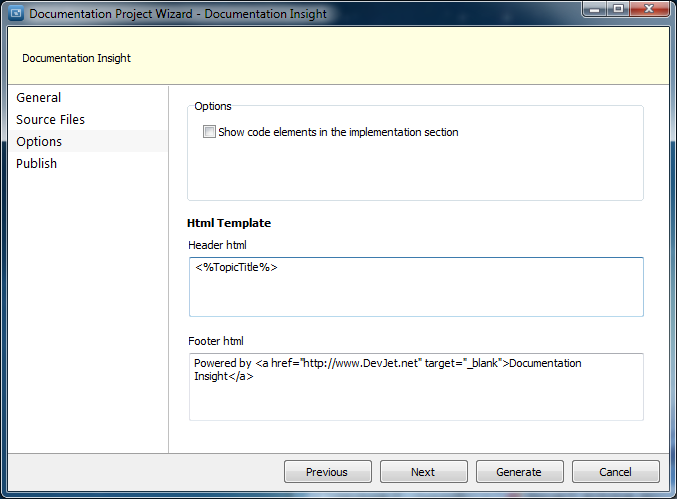Click inside the Footer html text box

(416, 387)
